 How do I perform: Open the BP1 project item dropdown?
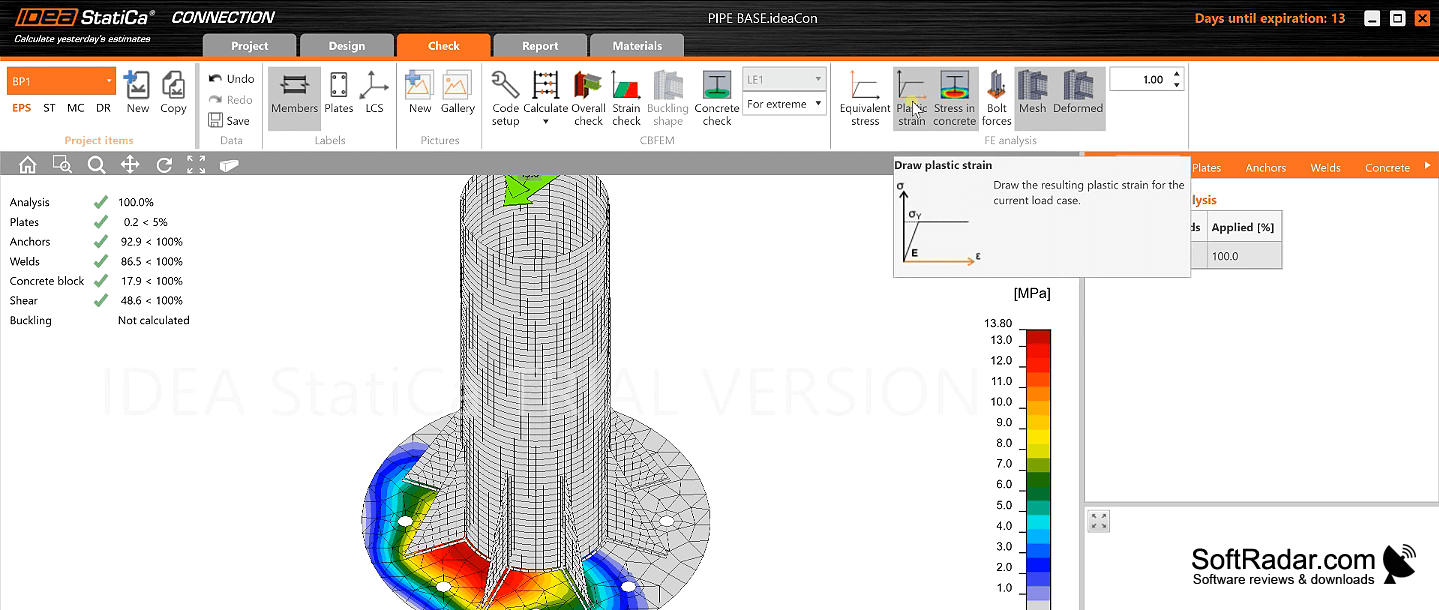[62, 81]
